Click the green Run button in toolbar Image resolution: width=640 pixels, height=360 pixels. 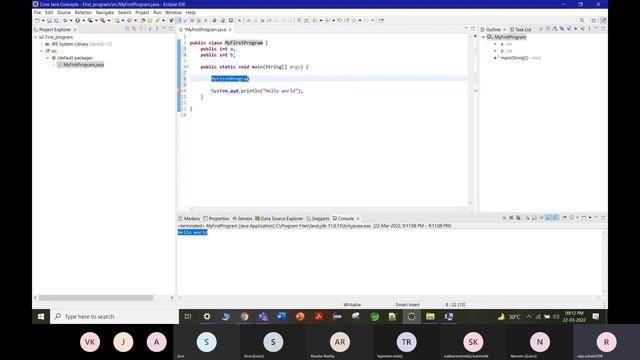[77, 20]
